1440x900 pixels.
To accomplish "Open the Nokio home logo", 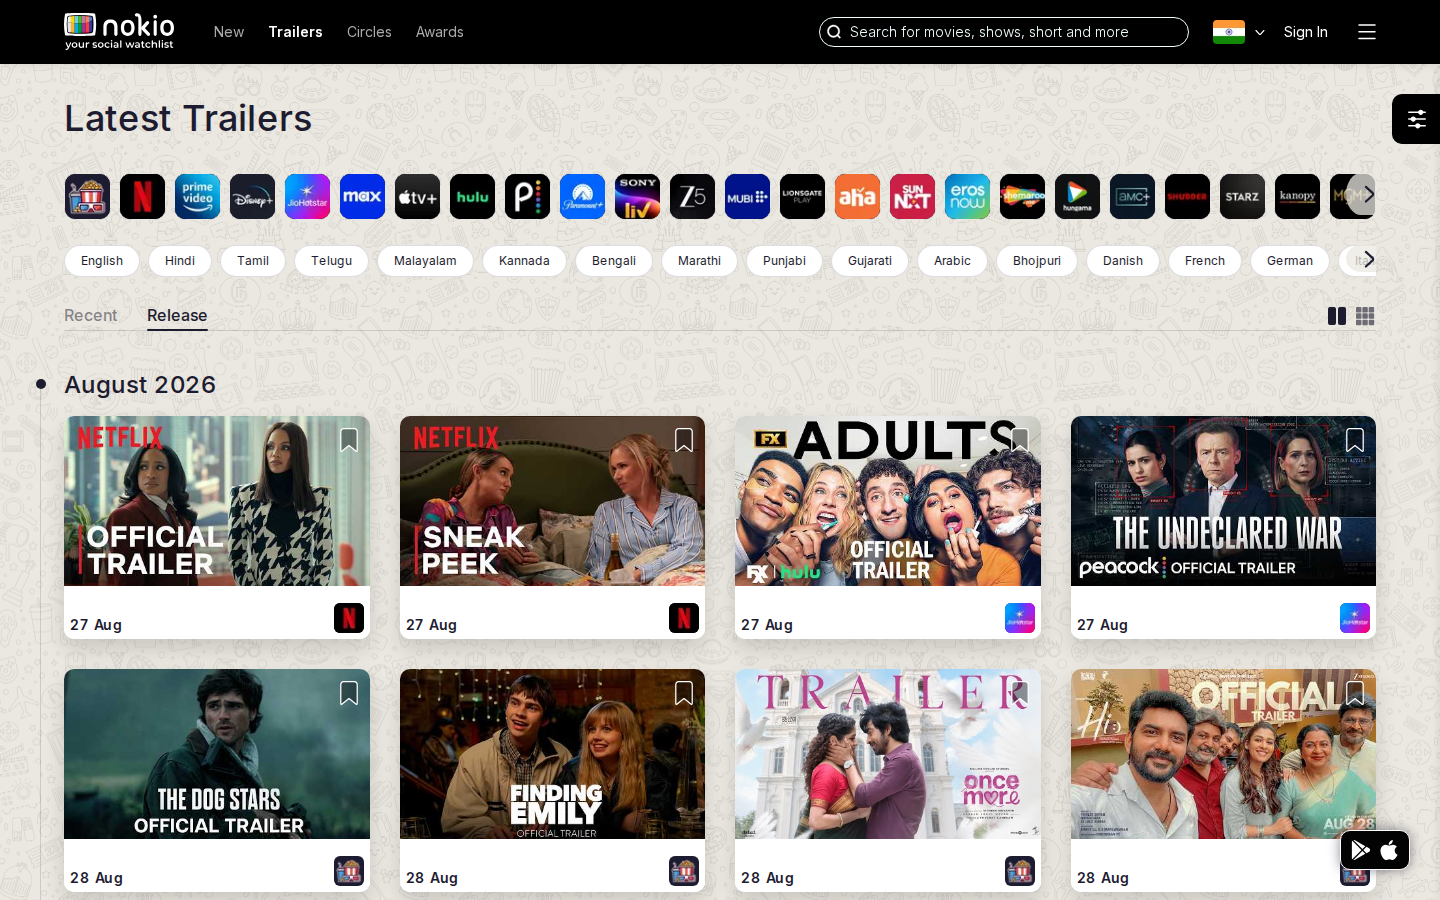I will point(120,31).
